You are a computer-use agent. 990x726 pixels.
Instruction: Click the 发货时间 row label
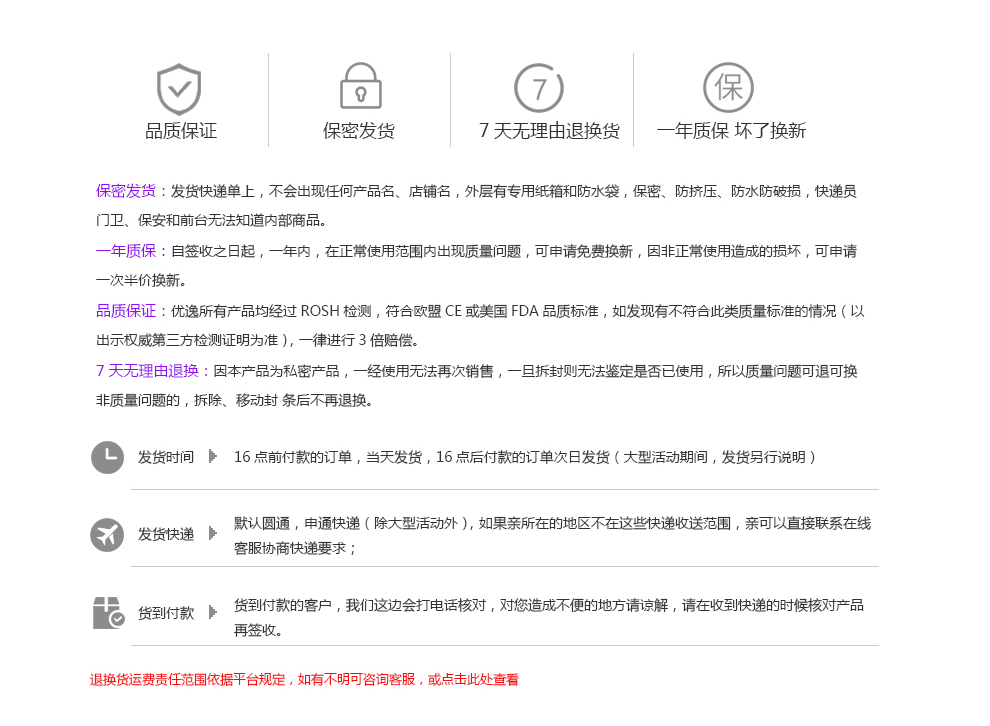166,457
